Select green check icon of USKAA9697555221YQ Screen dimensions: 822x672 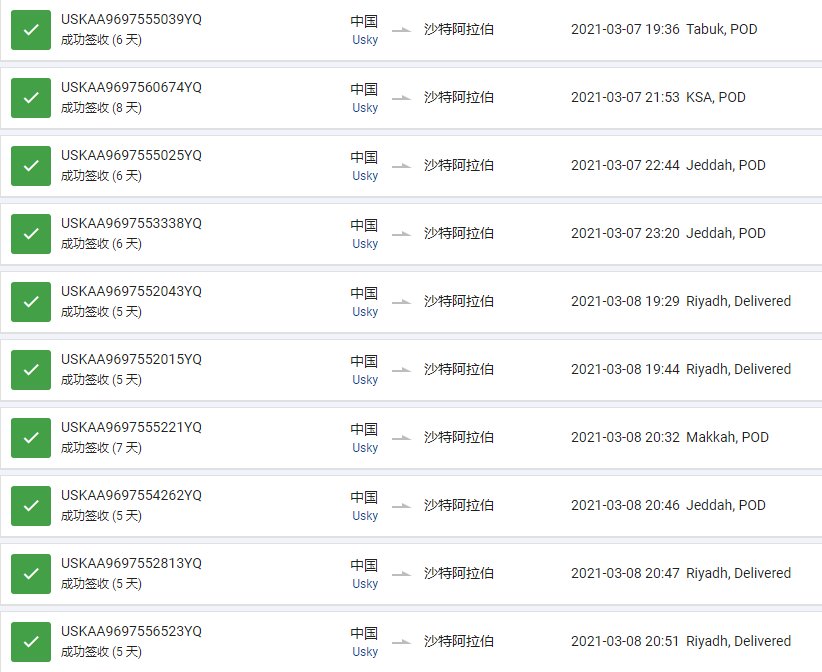coord(31,438)
